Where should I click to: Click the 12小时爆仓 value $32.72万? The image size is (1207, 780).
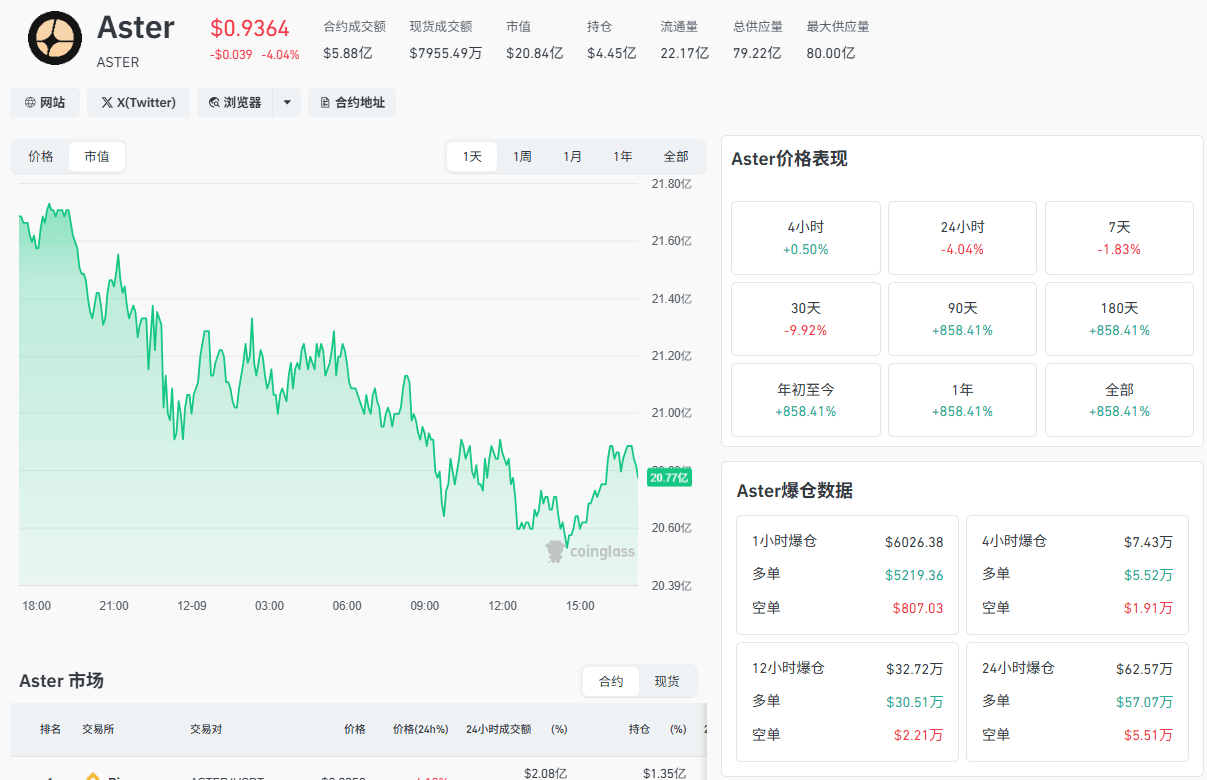click(x=914, y=669)
